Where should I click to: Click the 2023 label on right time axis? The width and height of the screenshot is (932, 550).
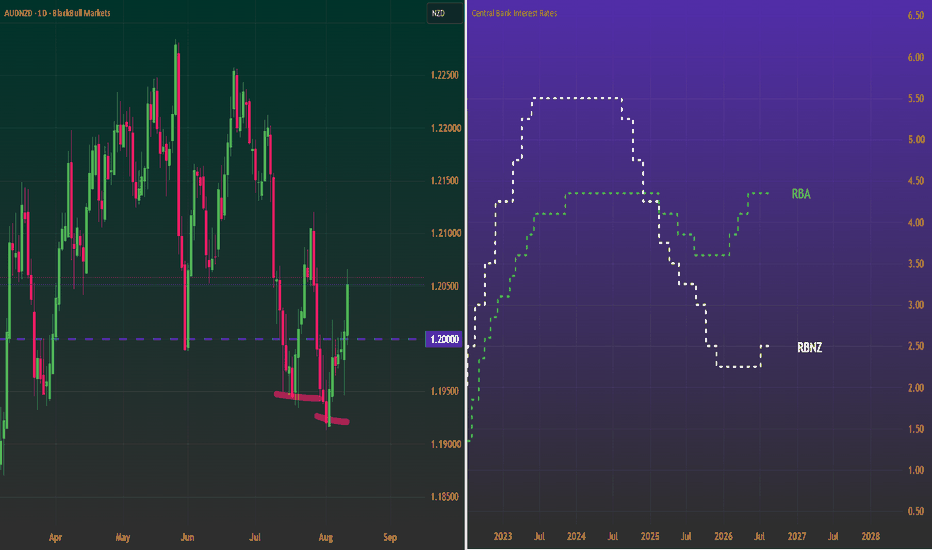pos(502,536)
